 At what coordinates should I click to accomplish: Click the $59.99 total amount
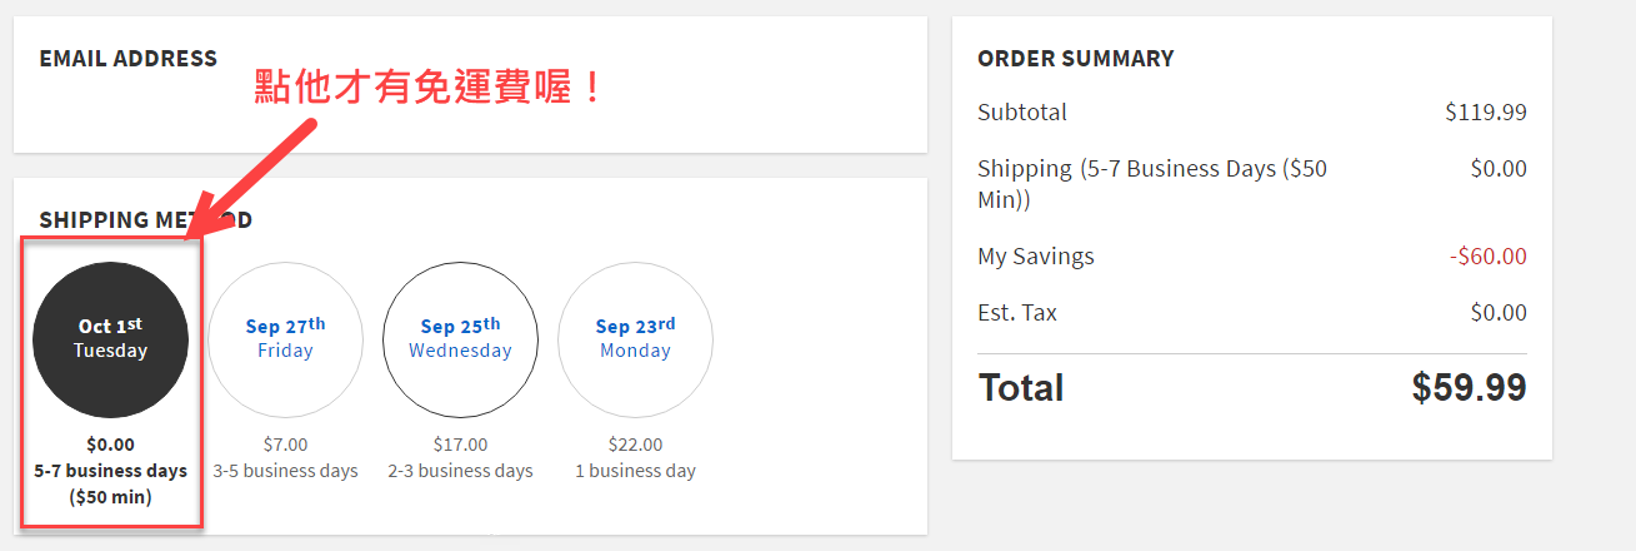[1468, 388]
